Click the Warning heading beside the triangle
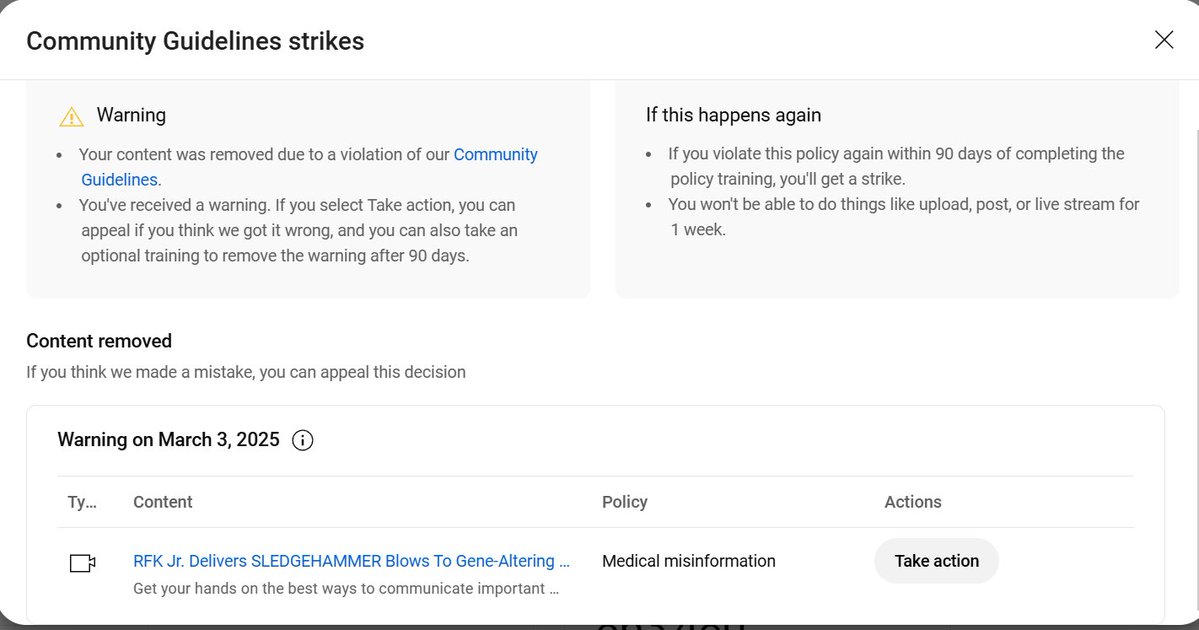 131,115
